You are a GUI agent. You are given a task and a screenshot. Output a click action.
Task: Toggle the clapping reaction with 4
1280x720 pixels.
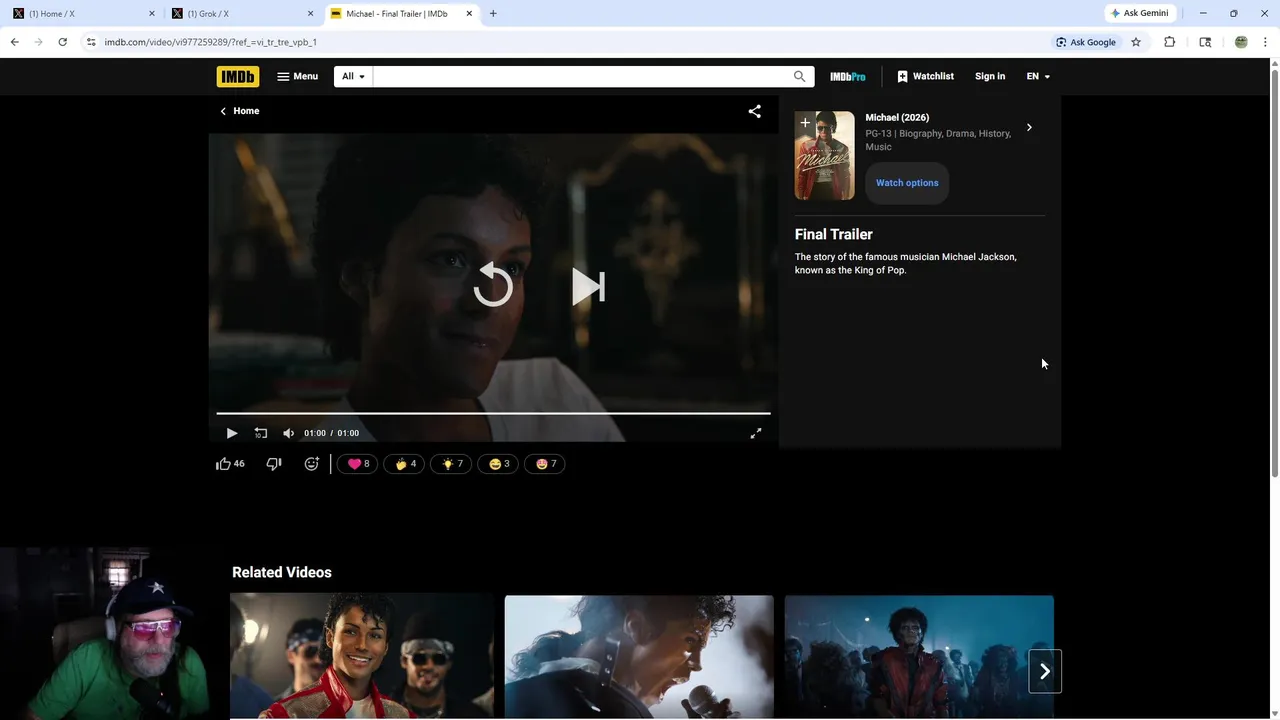tap(404, 464)
